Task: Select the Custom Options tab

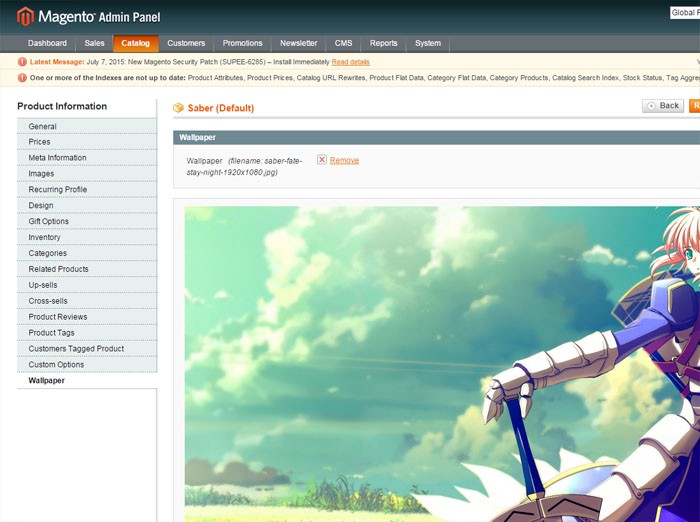Action: point(87,364)
